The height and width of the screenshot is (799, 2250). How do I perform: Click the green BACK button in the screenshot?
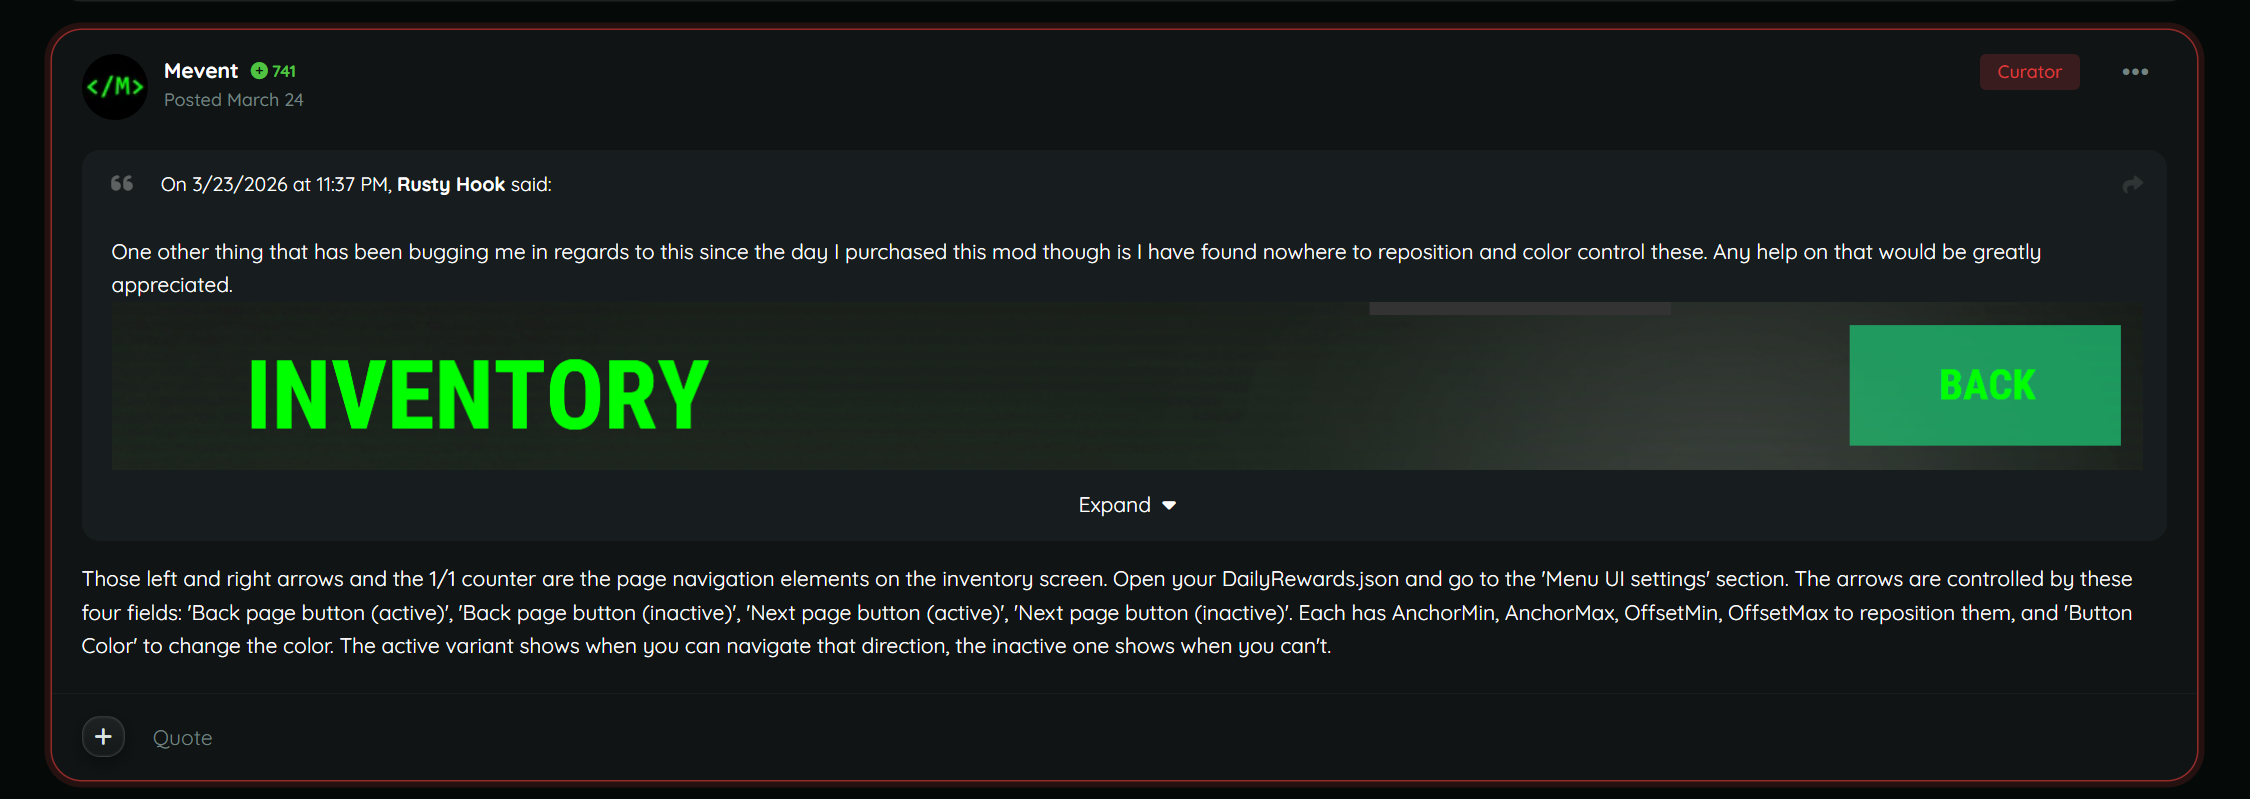point(1985,385)
